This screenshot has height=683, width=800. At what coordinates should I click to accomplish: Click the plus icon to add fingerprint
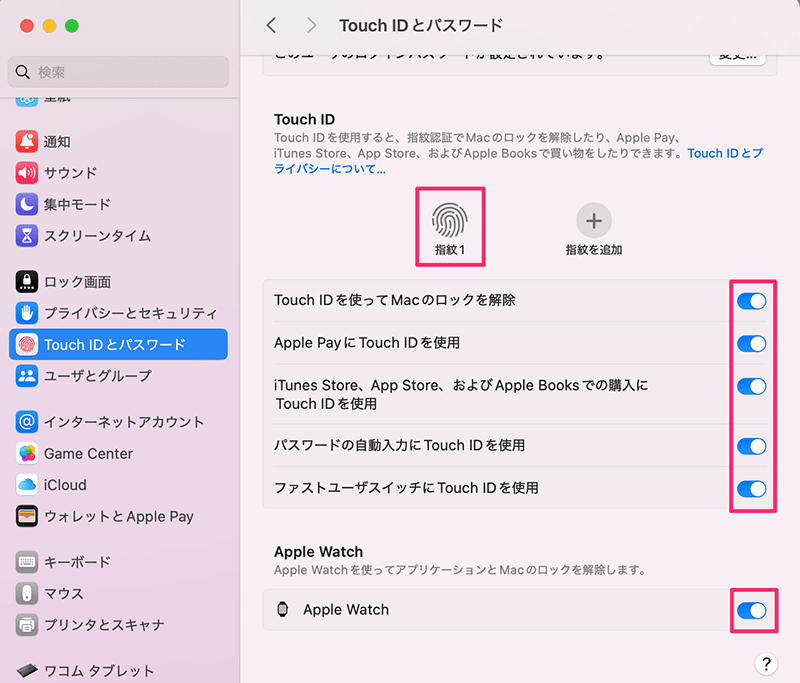click(x=594, y=220)
